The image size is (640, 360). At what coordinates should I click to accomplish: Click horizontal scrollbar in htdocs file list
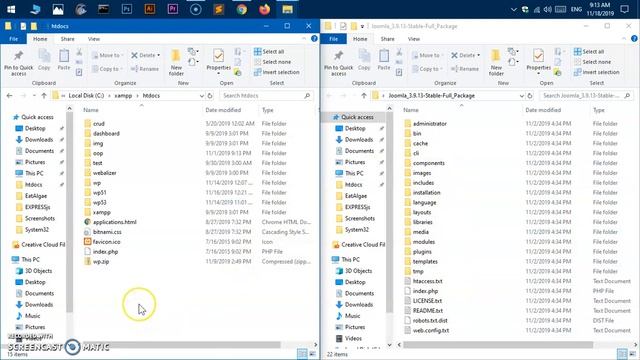182,345
